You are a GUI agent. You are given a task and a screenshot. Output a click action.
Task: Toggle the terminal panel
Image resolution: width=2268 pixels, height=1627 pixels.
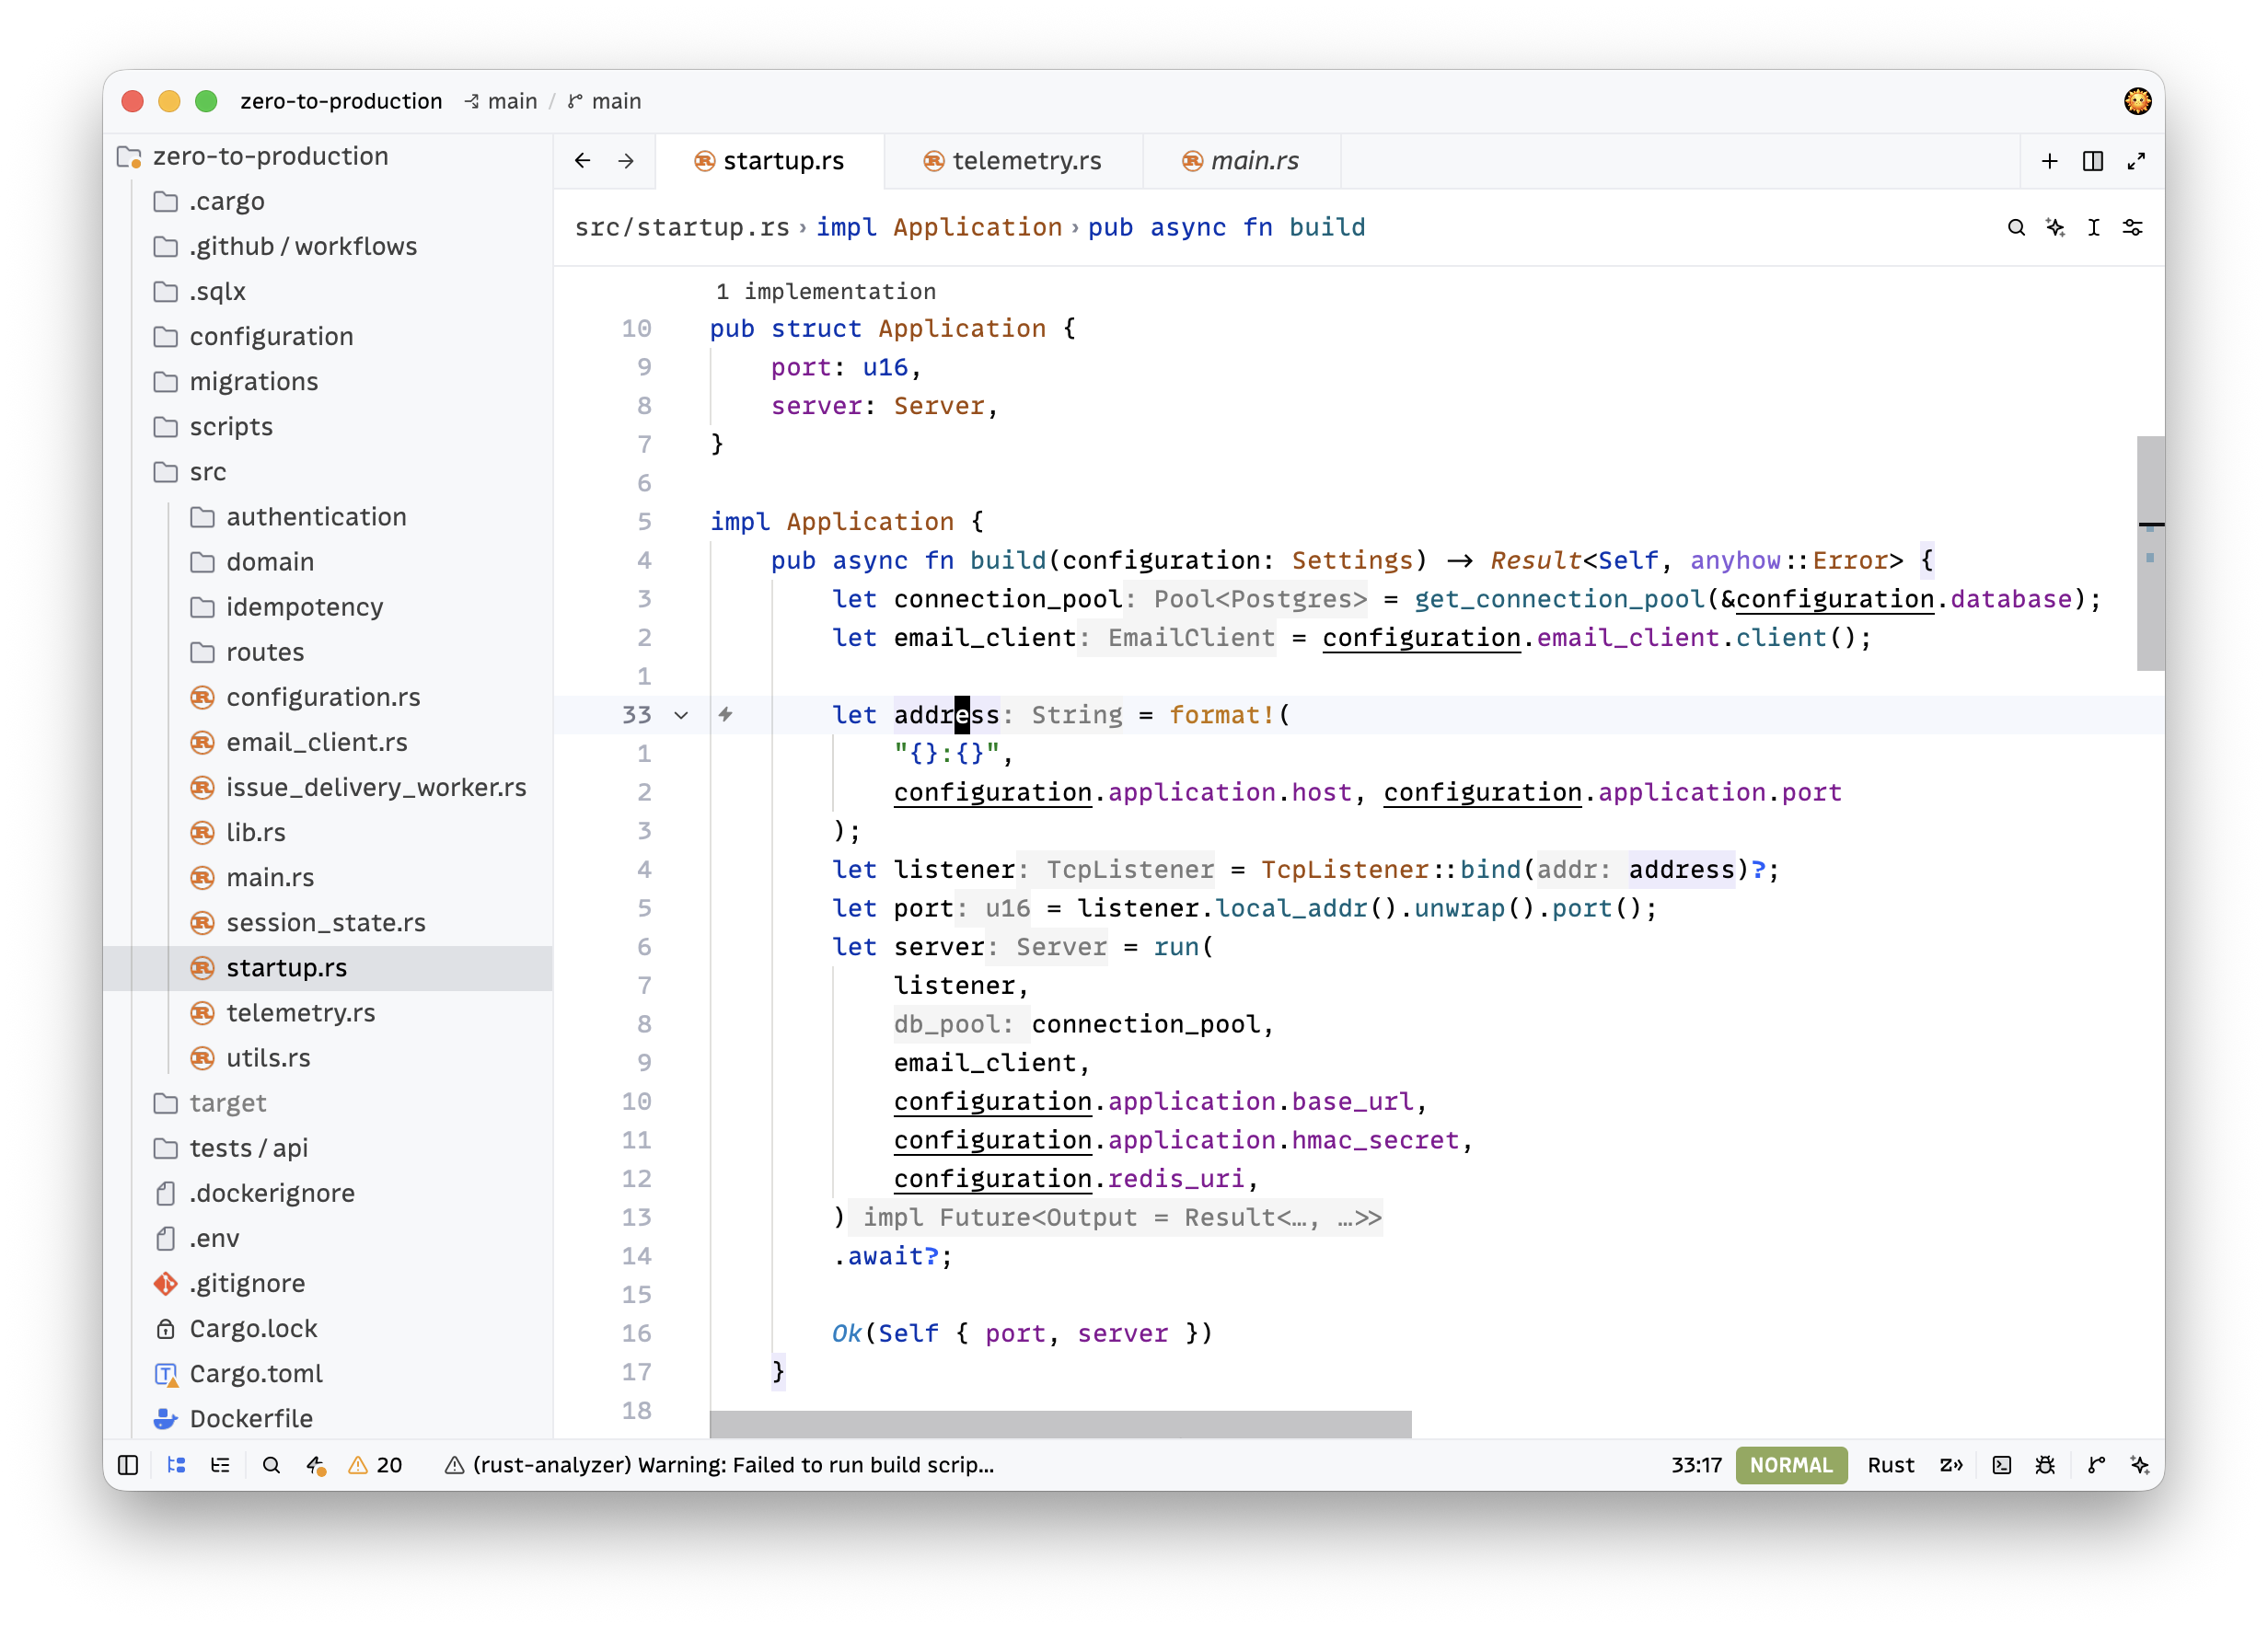tap(2001, 1464)
